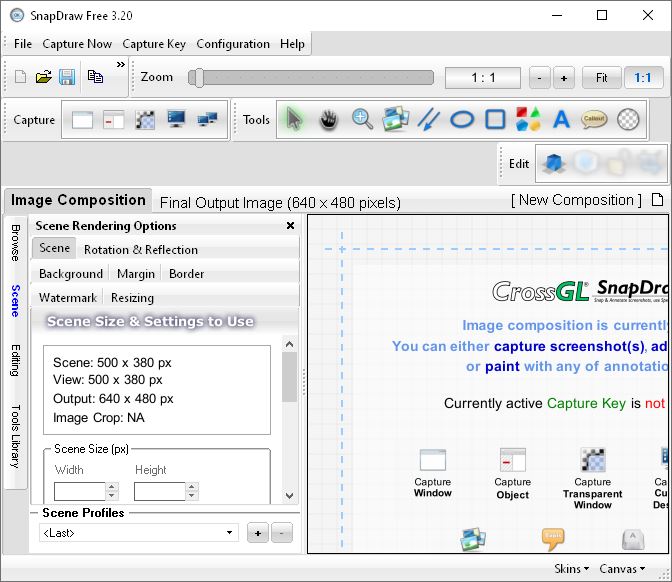This screenshot has height=582, width=672.
Task: Open the Scene Profiles <Last> dropdown
Action: click(x=138, y=533)
